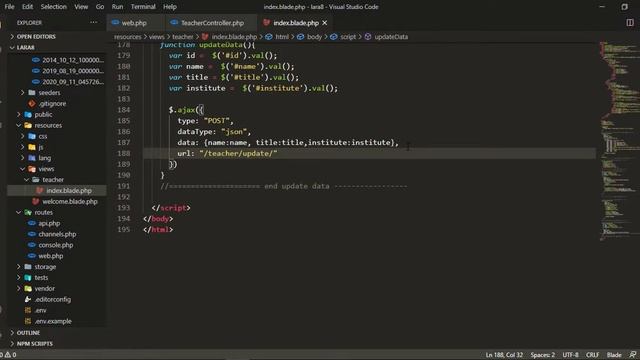Expand the css folder
The height and width of the screenshot is (360, 640).
(x=42, y=136)
